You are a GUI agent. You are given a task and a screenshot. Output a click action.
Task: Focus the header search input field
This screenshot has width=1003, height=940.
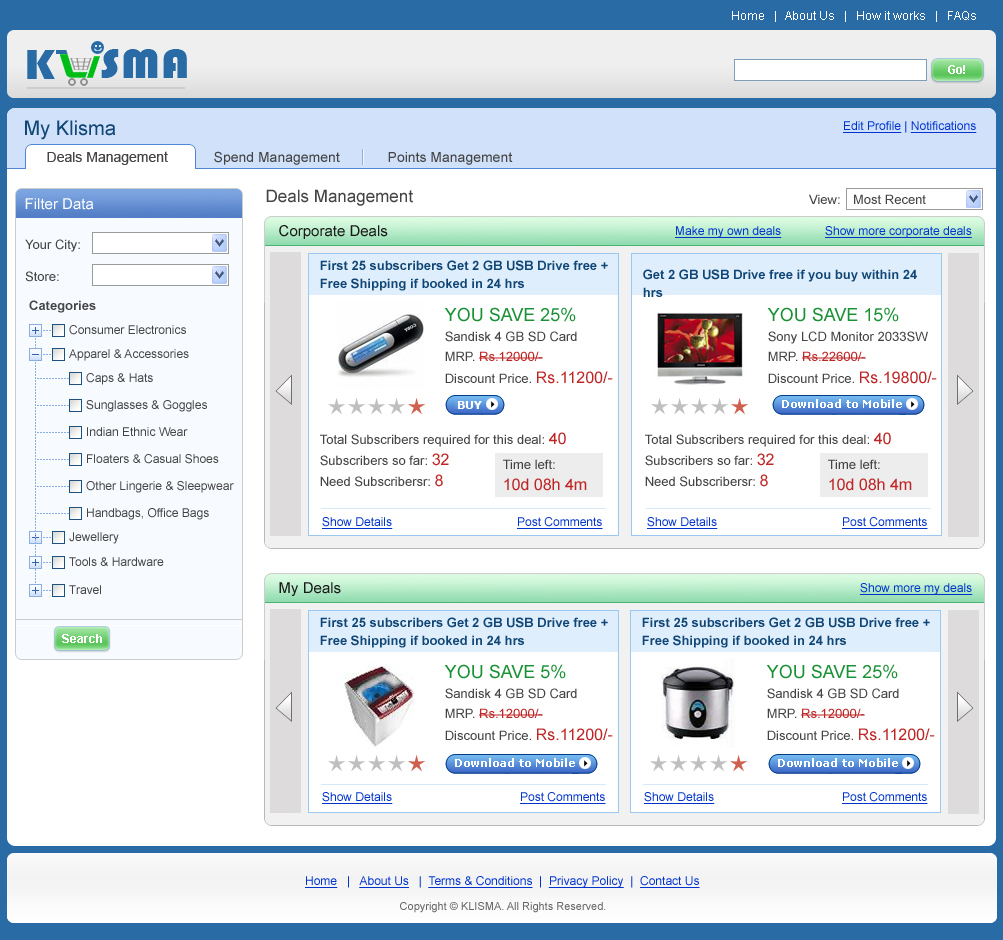[x=830, y=70]
